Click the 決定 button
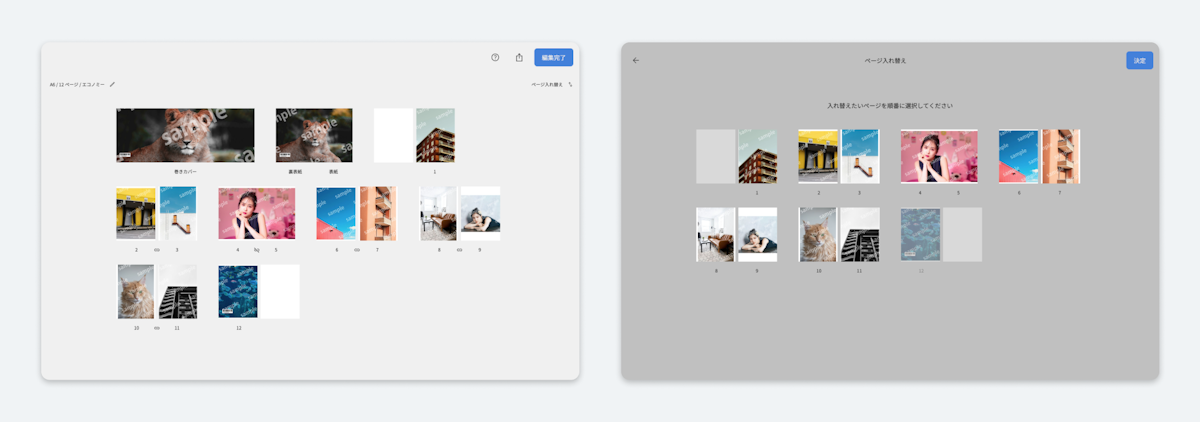Viewport: 1200px width, 422px height. coord(1139,60)
